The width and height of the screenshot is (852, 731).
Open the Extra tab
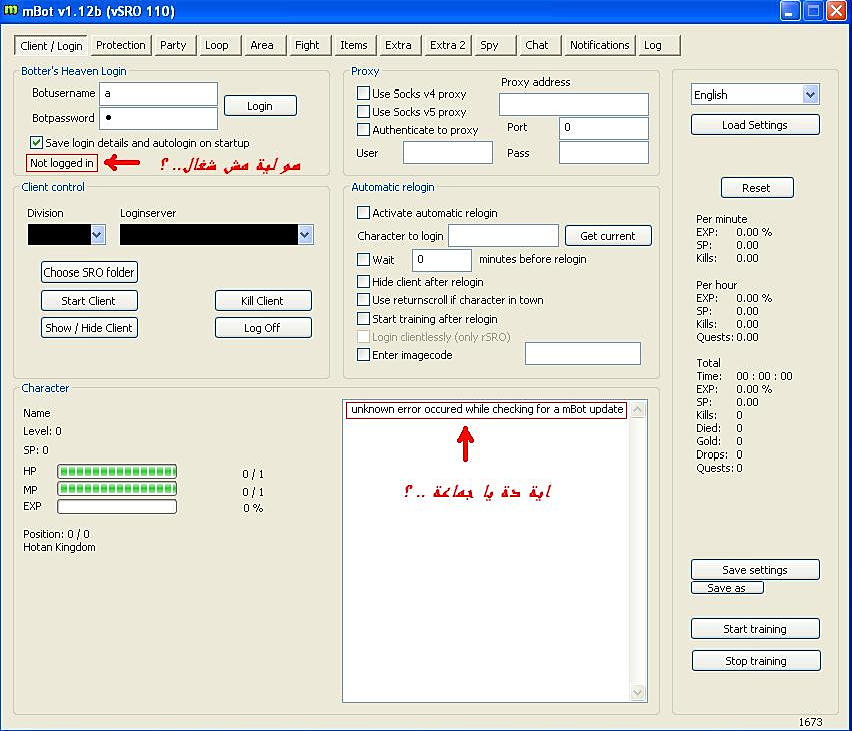[x=398, y=45]
